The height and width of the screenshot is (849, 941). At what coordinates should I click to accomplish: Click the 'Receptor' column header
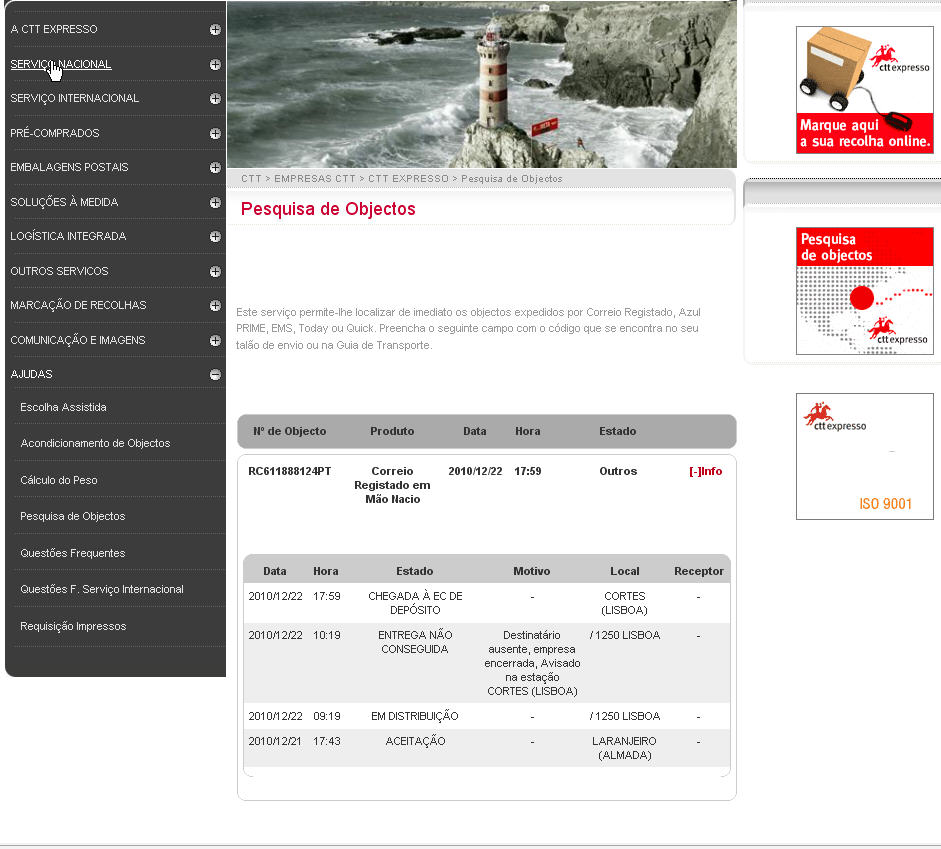(x=699, y=571)
